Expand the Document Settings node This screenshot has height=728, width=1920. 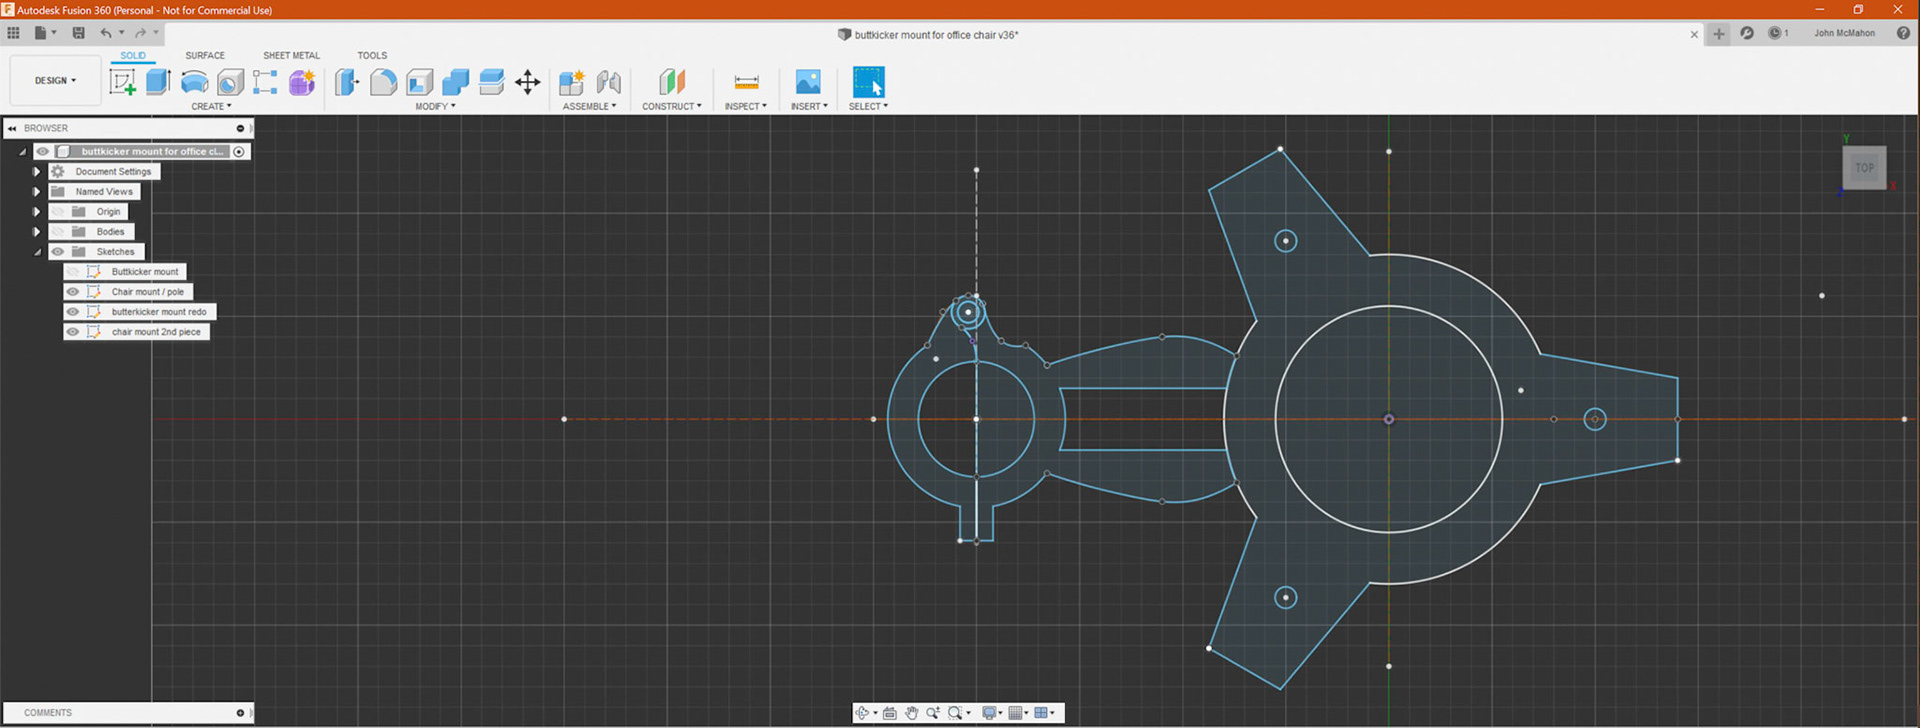[37, 172]
